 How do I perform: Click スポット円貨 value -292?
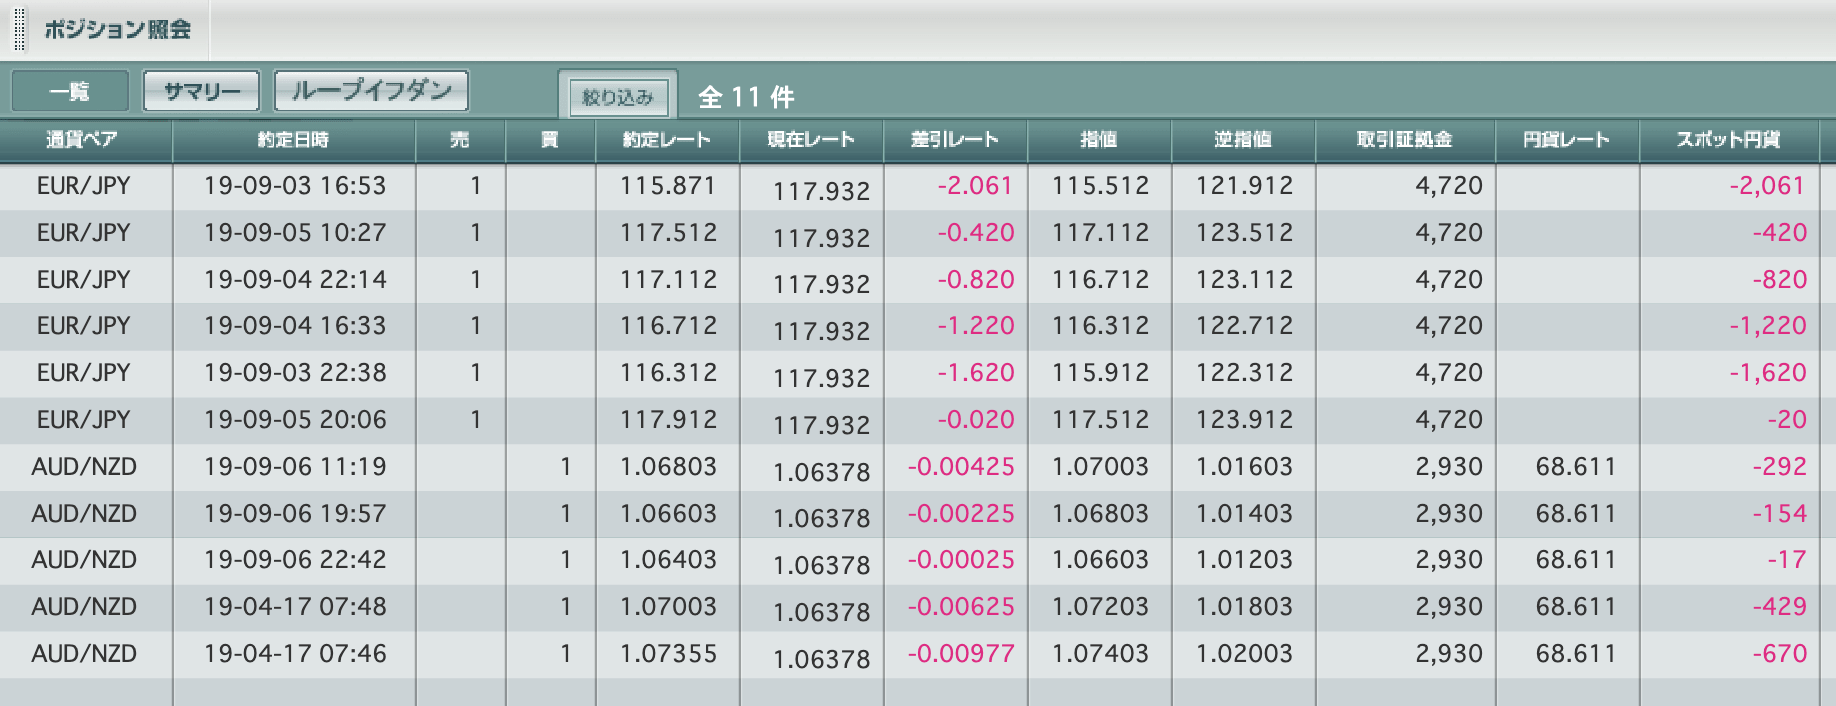[x=1779, y=467]
